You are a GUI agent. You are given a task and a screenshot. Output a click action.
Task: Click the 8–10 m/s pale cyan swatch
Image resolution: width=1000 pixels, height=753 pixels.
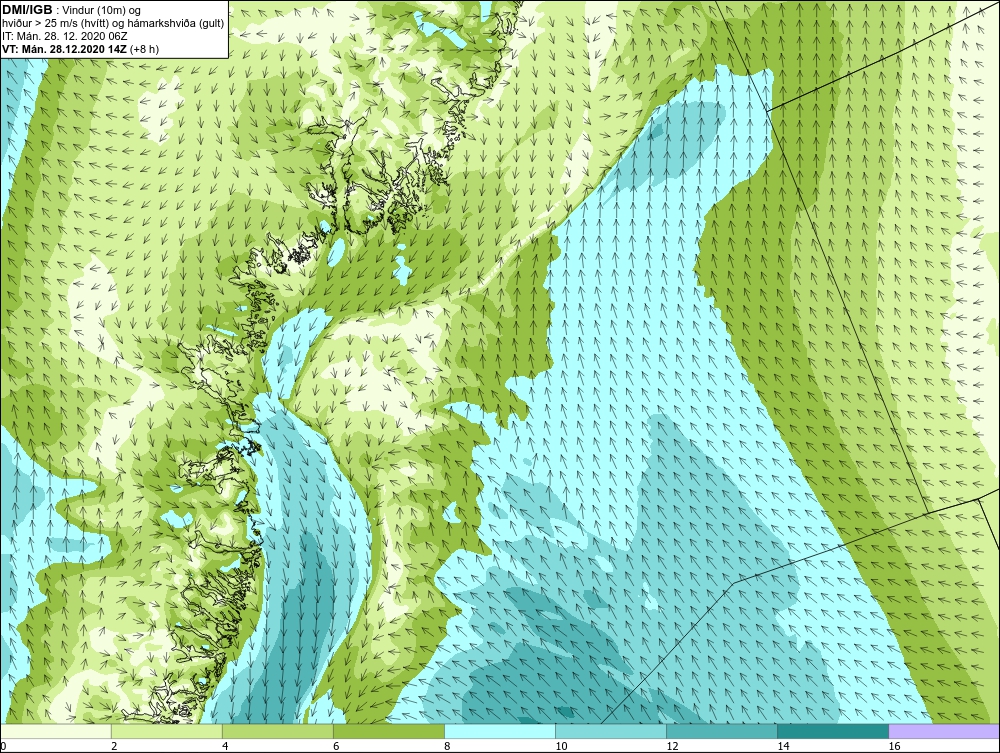click(x=500, y=731)
